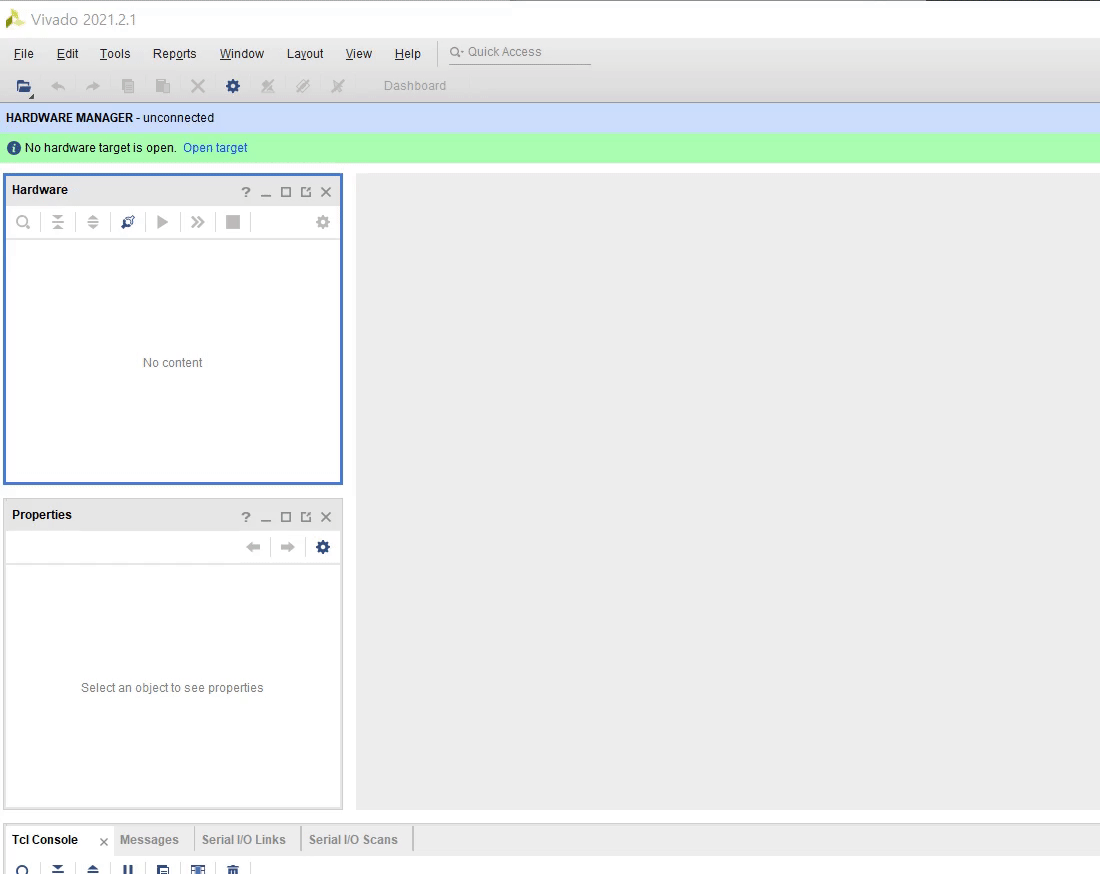1100x874 pixels.
Task: Open the Layout menu
Action: [304, 54]
